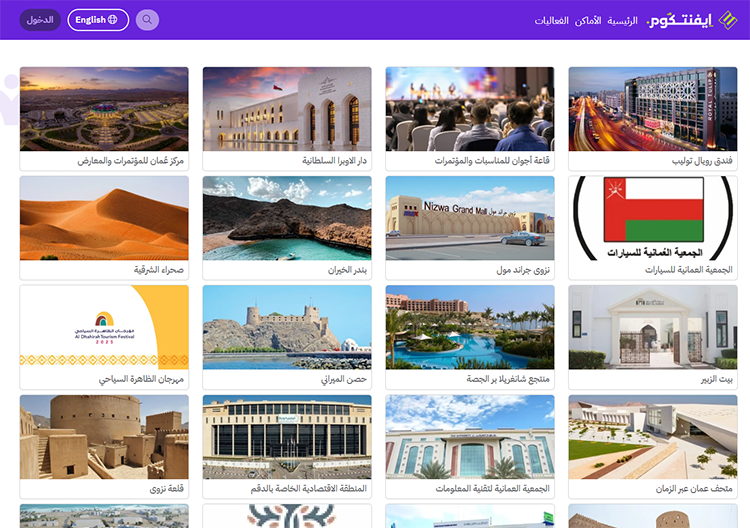Select the قاعة أجوان conference hall image
750x528 pixels.
pos(470,109)
